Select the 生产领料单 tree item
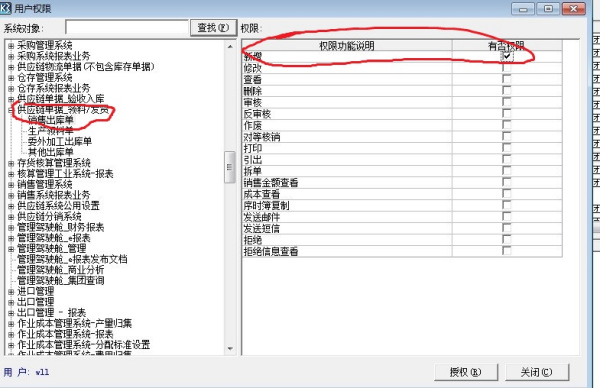 point(51,131)
